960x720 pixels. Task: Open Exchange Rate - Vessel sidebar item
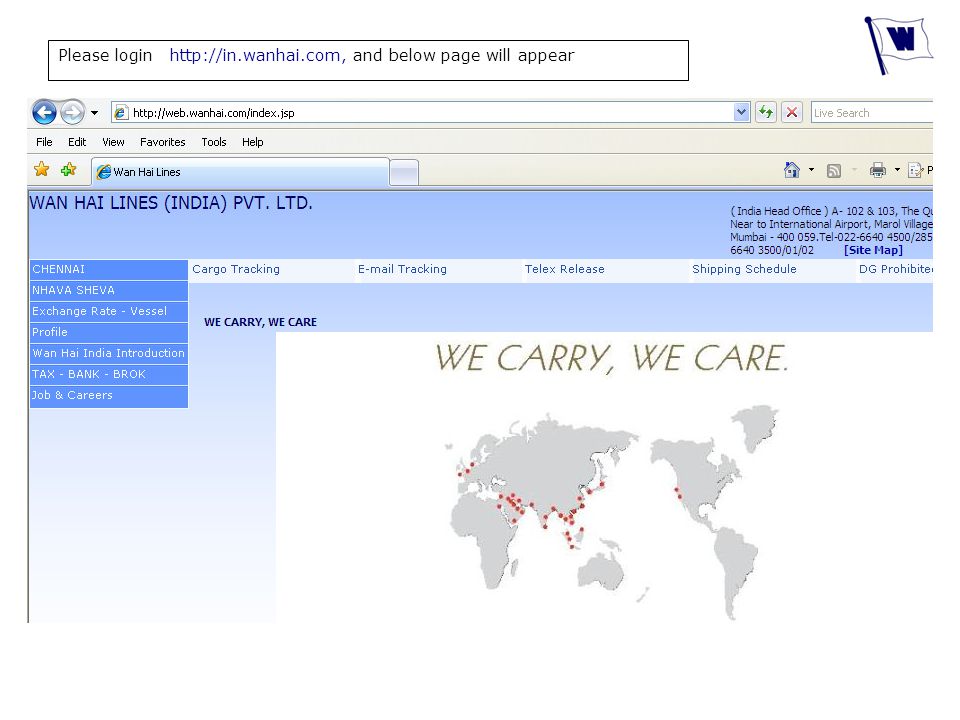pos(108,311)
